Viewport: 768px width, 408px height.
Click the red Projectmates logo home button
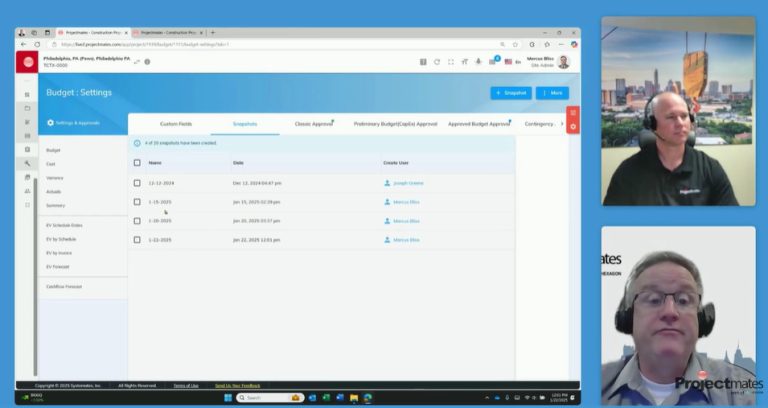(27, 62)
